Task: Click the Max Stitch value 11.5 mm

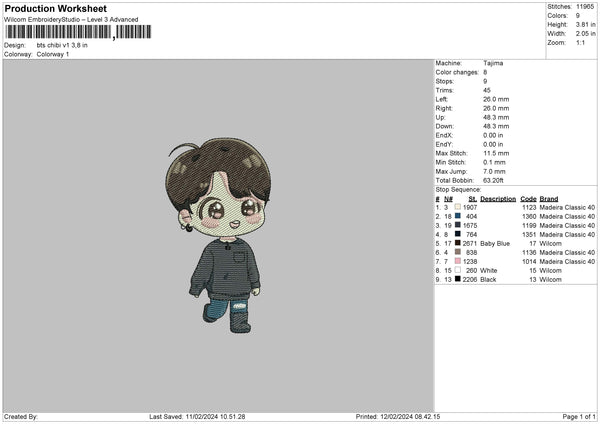Action: tap(496, 153)
